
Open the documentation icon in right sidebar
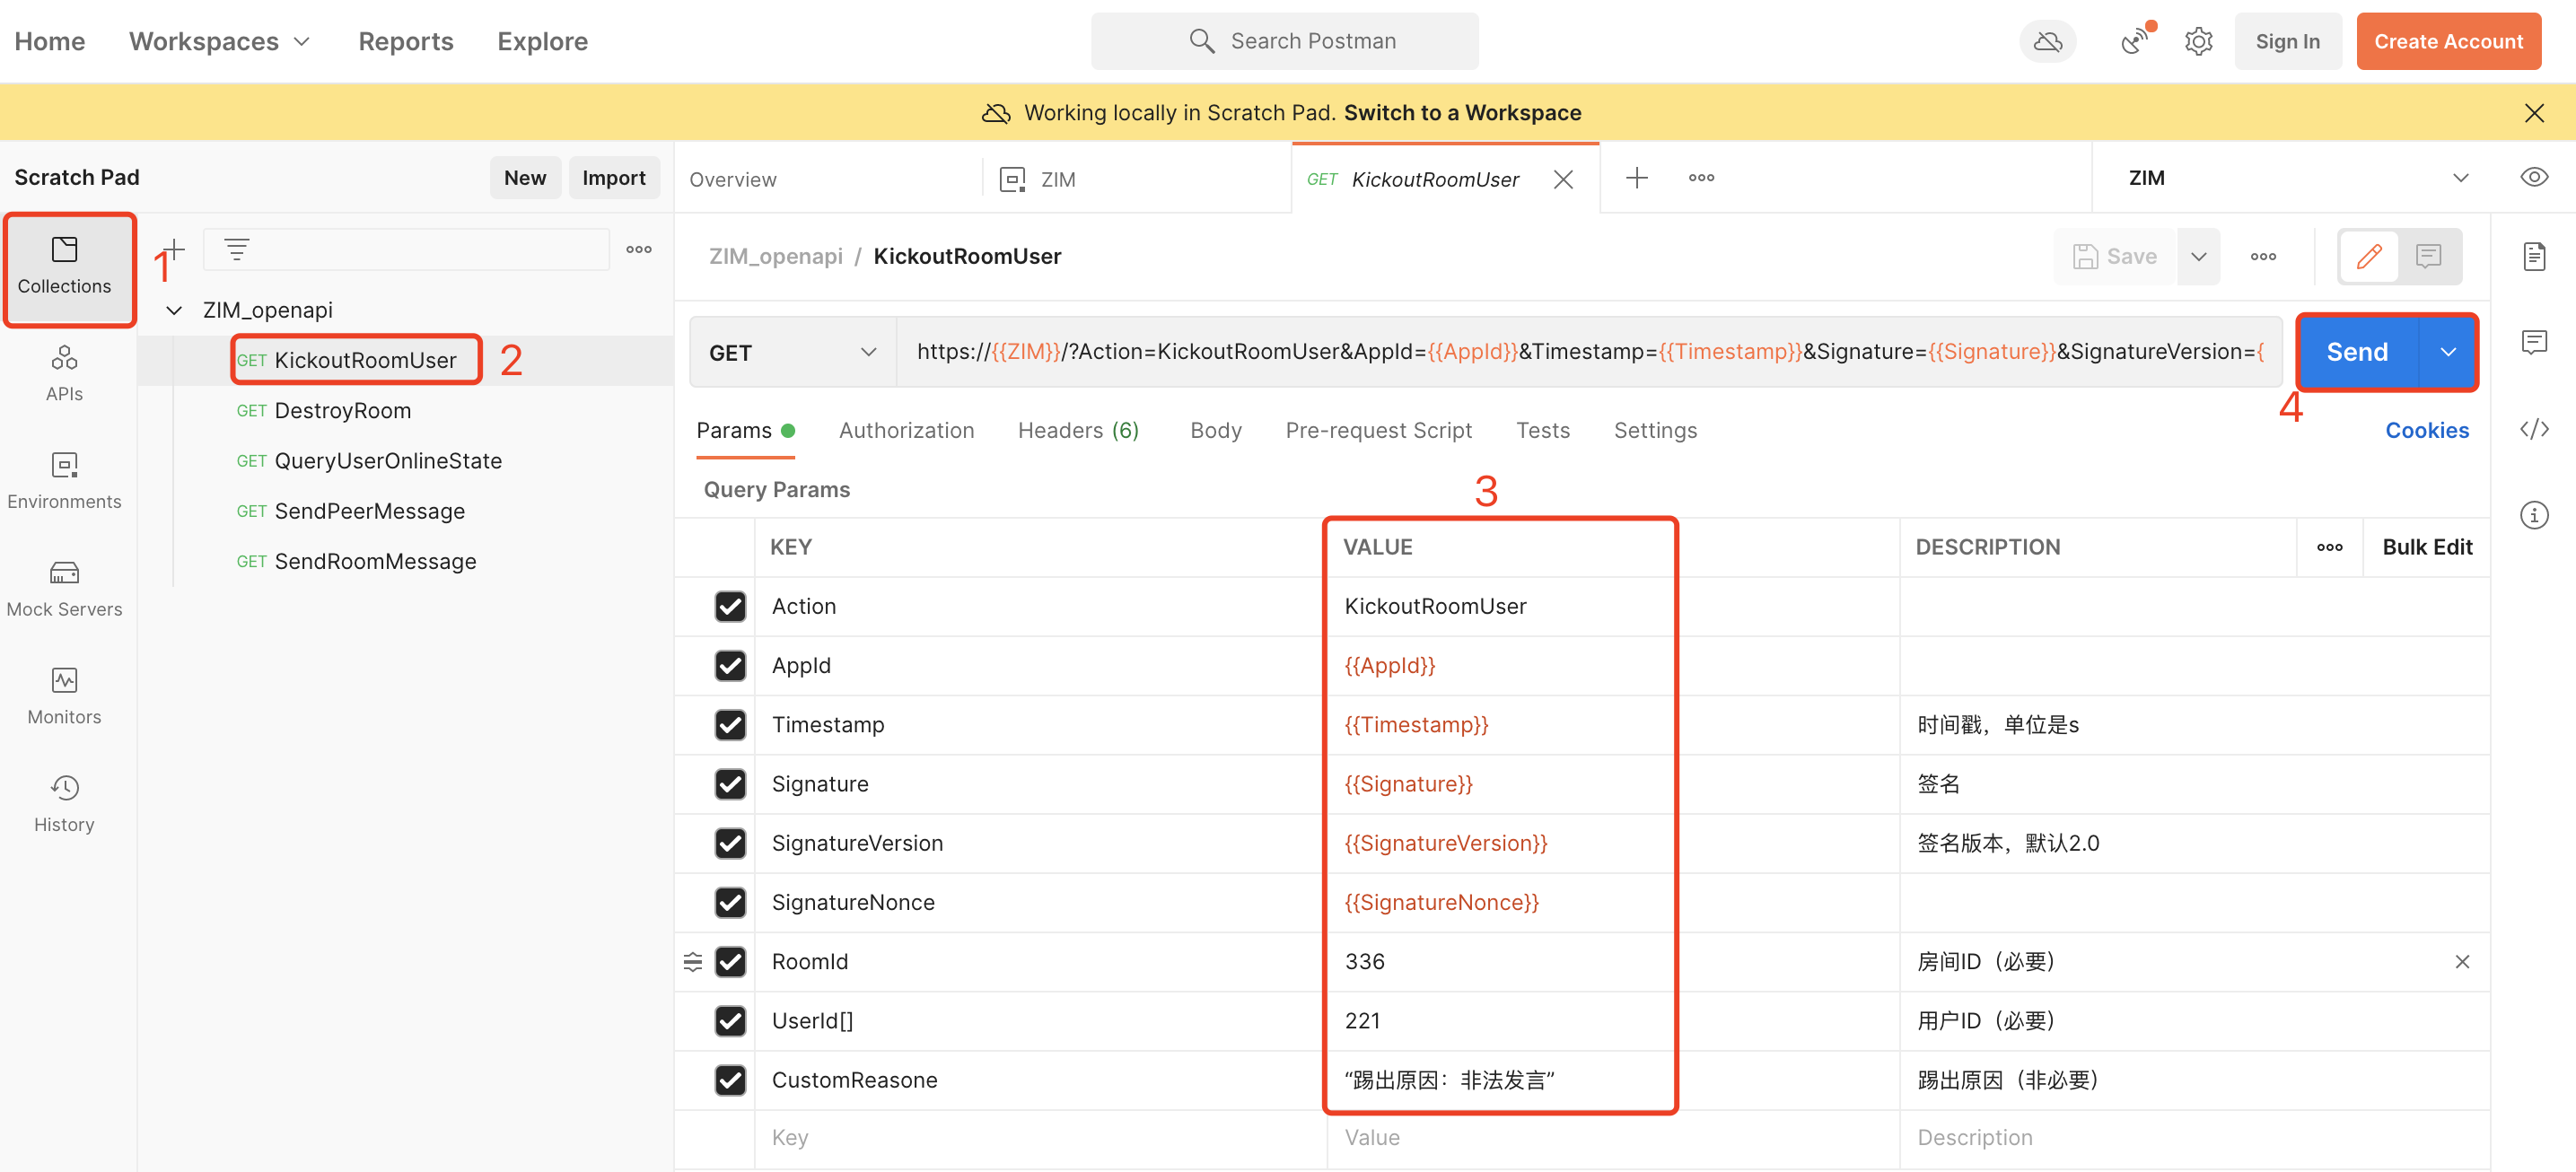2533,257
